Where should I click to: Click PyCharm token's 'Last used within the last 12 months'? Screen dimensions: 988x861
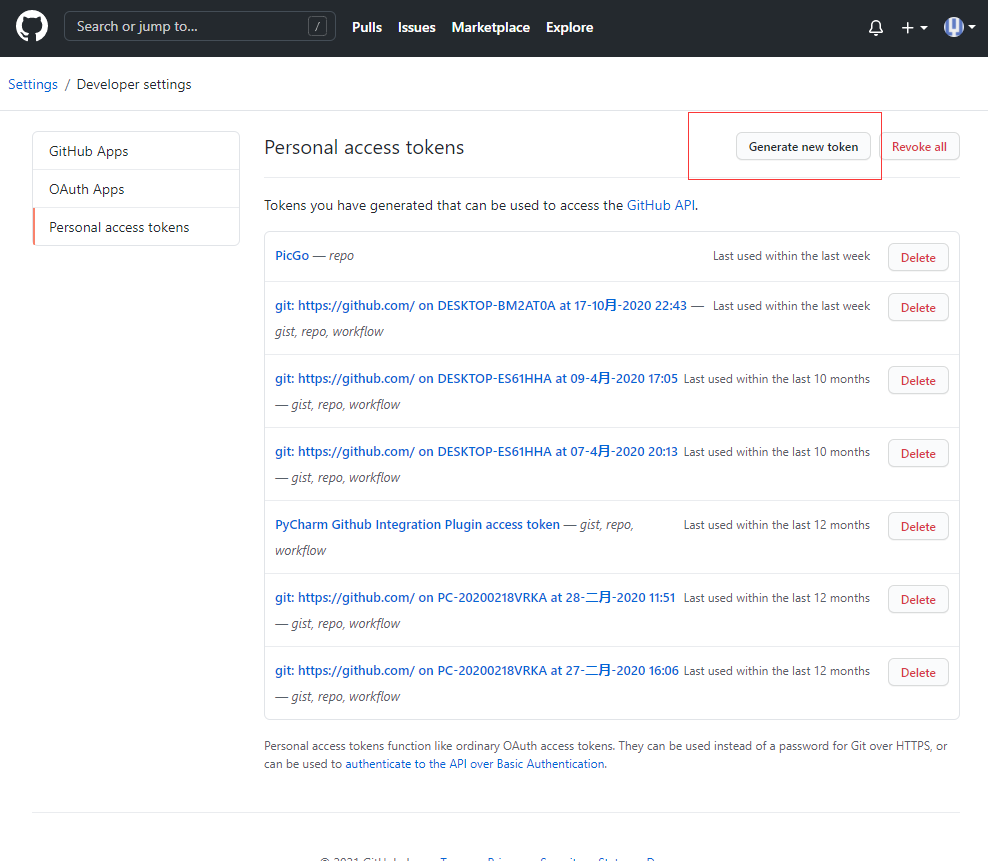pos(776,525)
